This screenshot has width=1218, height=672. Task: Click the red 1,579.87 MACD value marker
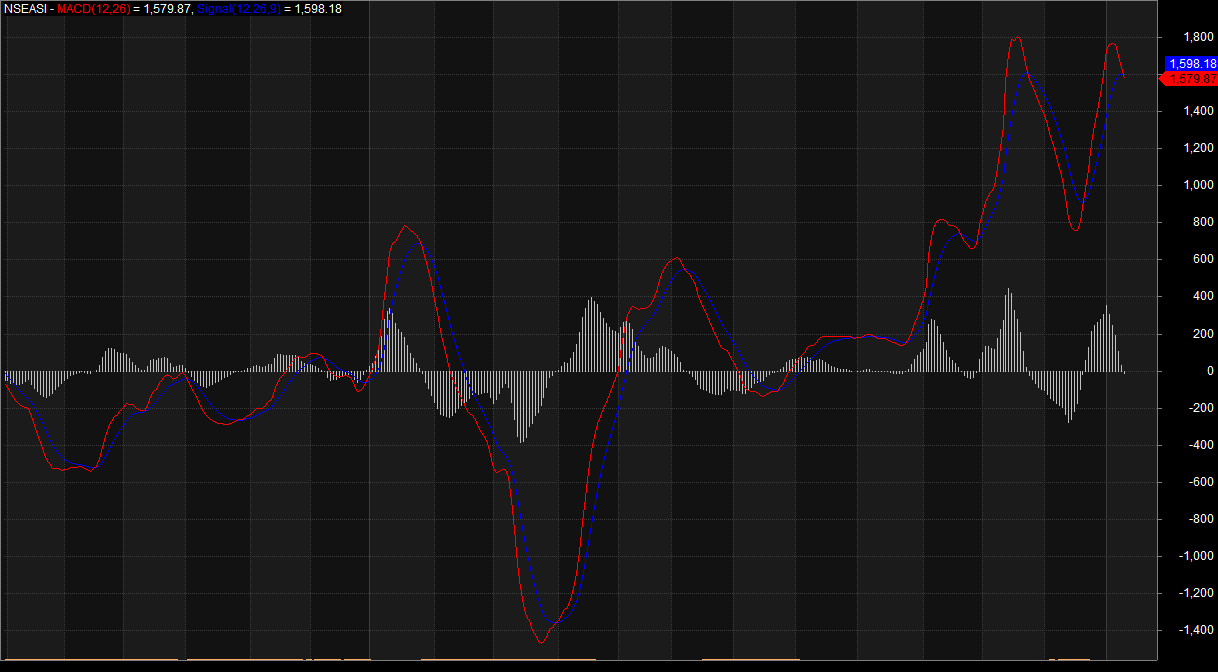point(1191,79)
